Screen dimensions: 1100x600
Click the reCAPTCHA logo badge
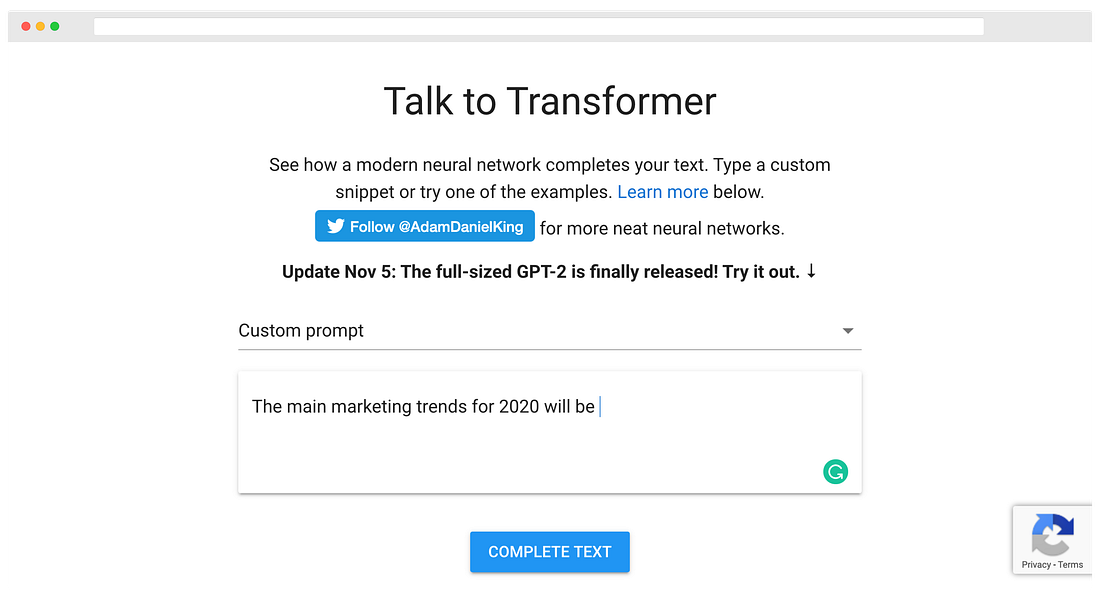1052,535
